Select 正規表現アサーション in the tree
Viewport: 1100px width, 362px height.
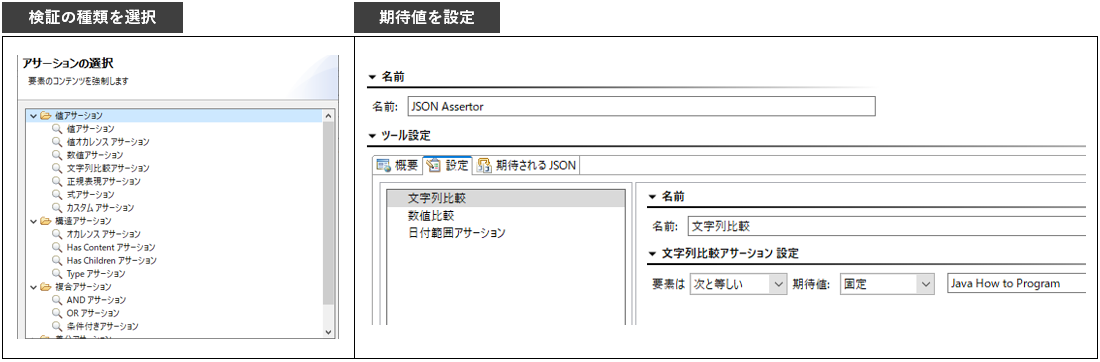click(104, 182)
